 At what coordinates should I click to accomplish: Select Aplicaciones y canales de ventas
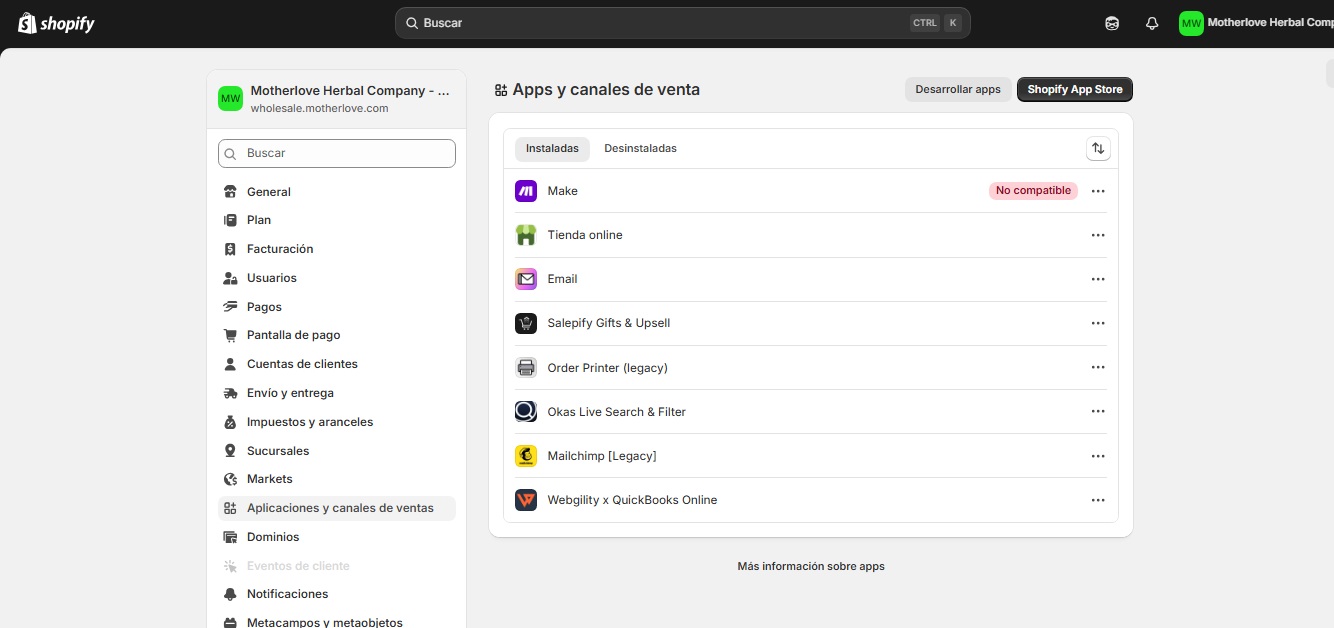[x=336, y=508]
